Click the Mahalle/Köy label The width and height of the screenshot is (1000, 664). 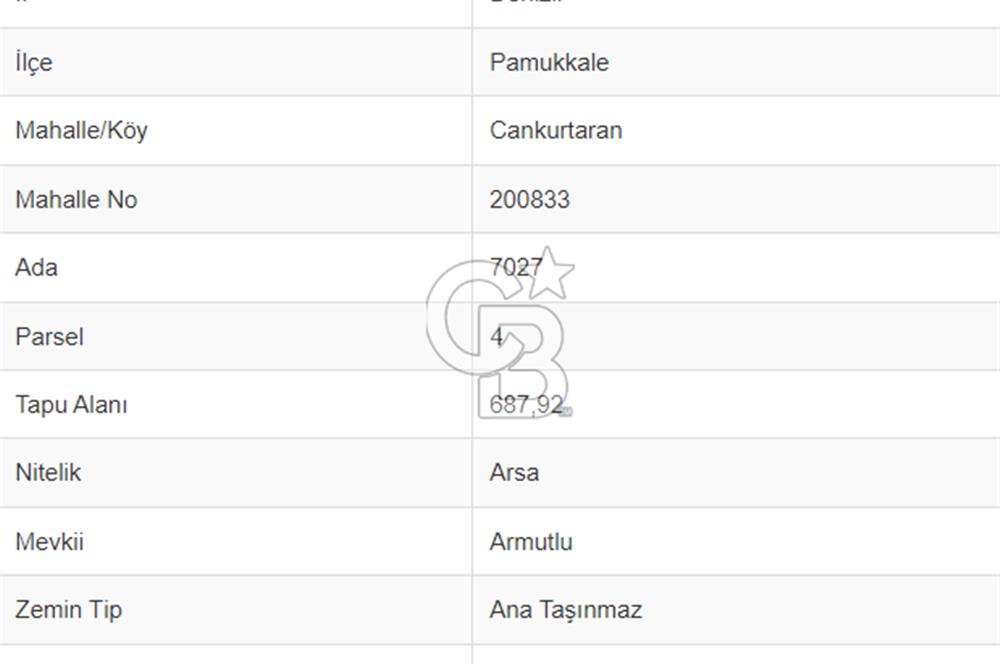81,131
